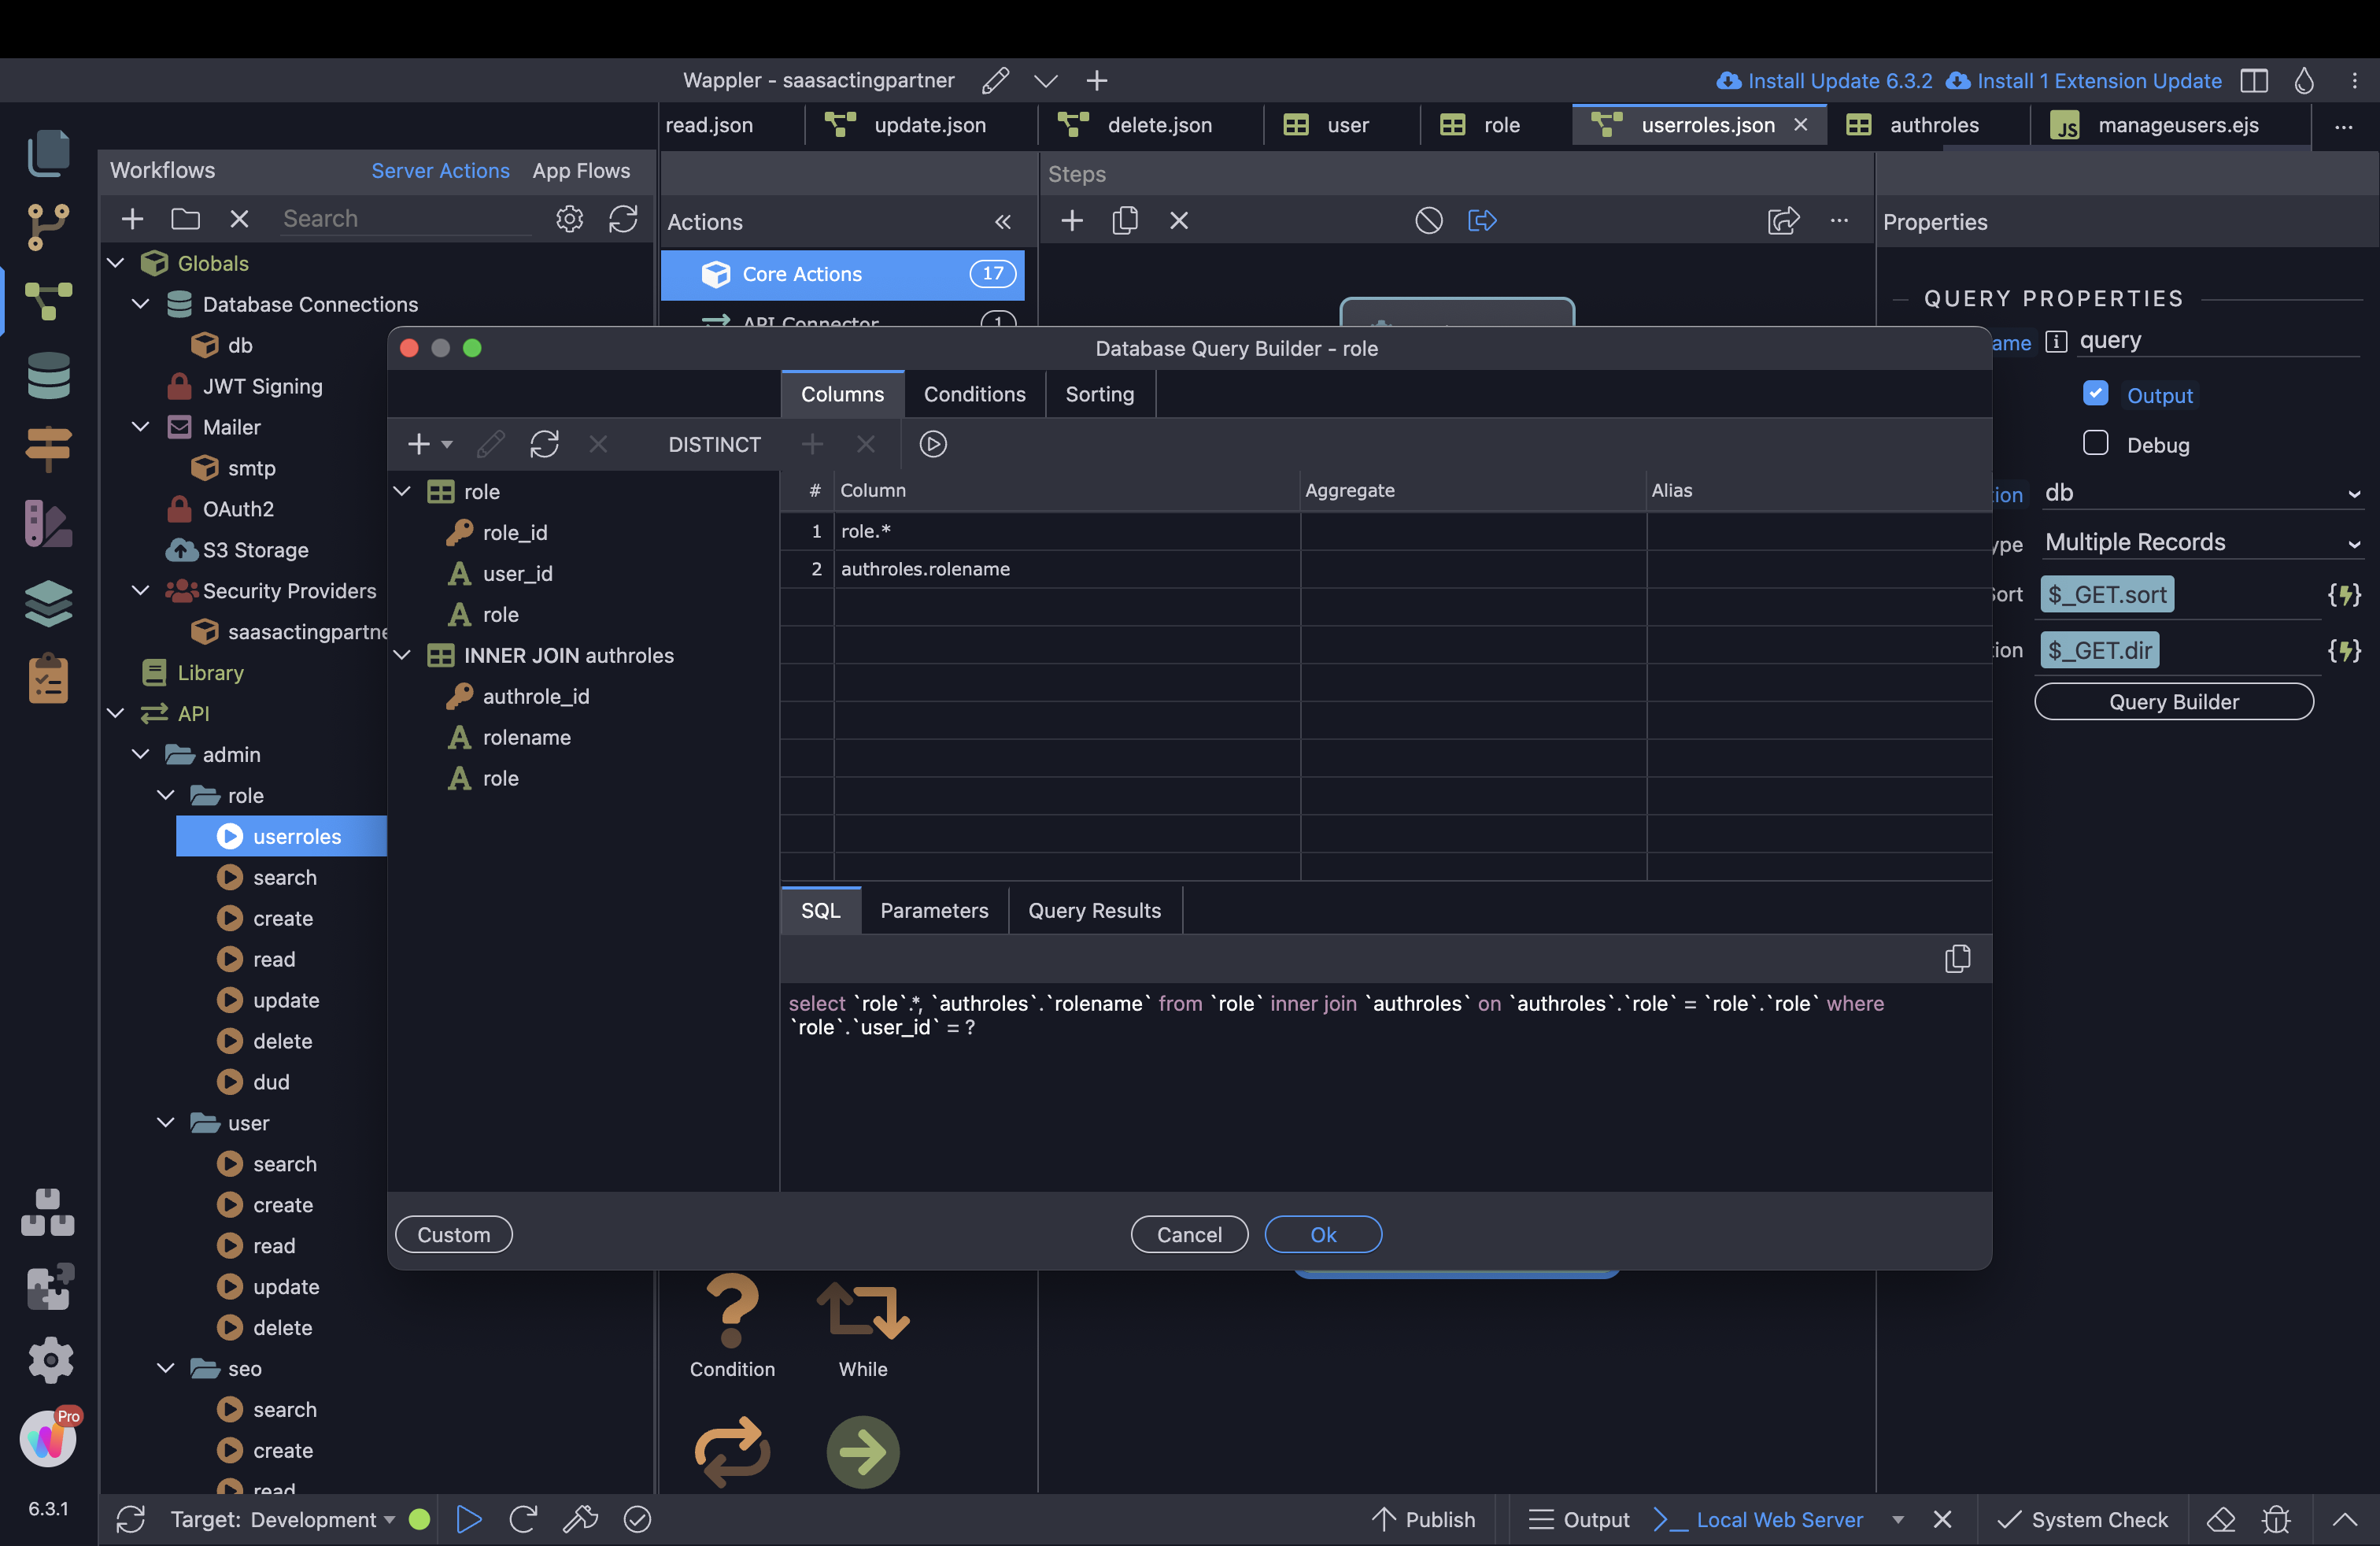Toggle the DISTINCT option

coord(714,444)
